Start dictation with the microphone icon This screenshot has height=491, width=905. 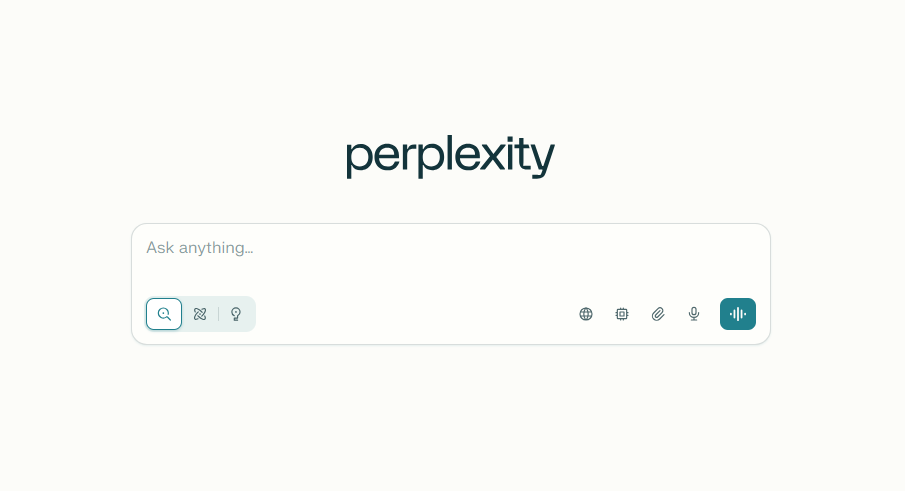pos(694,314)
